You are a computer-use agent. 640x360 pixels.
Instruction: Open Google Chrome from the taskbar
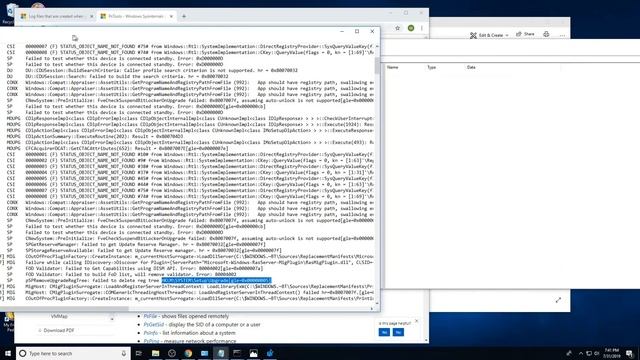point(188,353)
